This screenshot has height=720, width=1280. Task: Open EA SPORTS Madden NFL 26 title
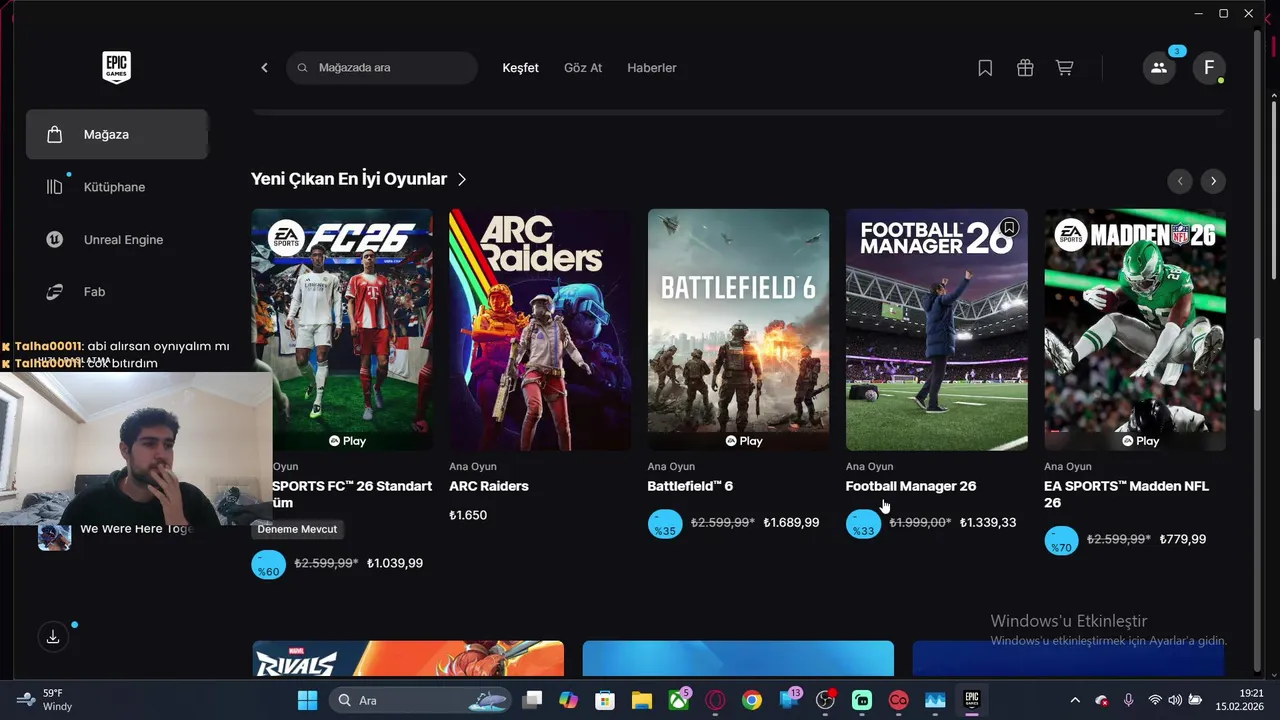coord(1127,494)
